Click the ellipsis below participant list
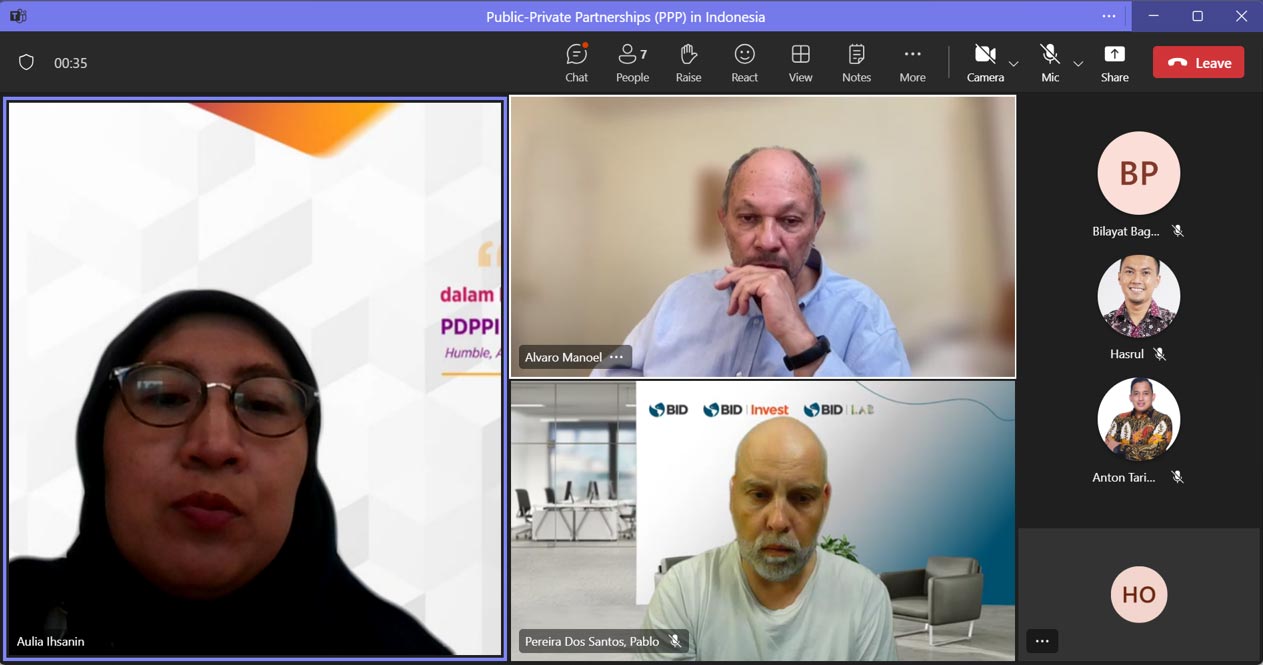The height and width of the screenshot is (665, 1263). 1042,641
